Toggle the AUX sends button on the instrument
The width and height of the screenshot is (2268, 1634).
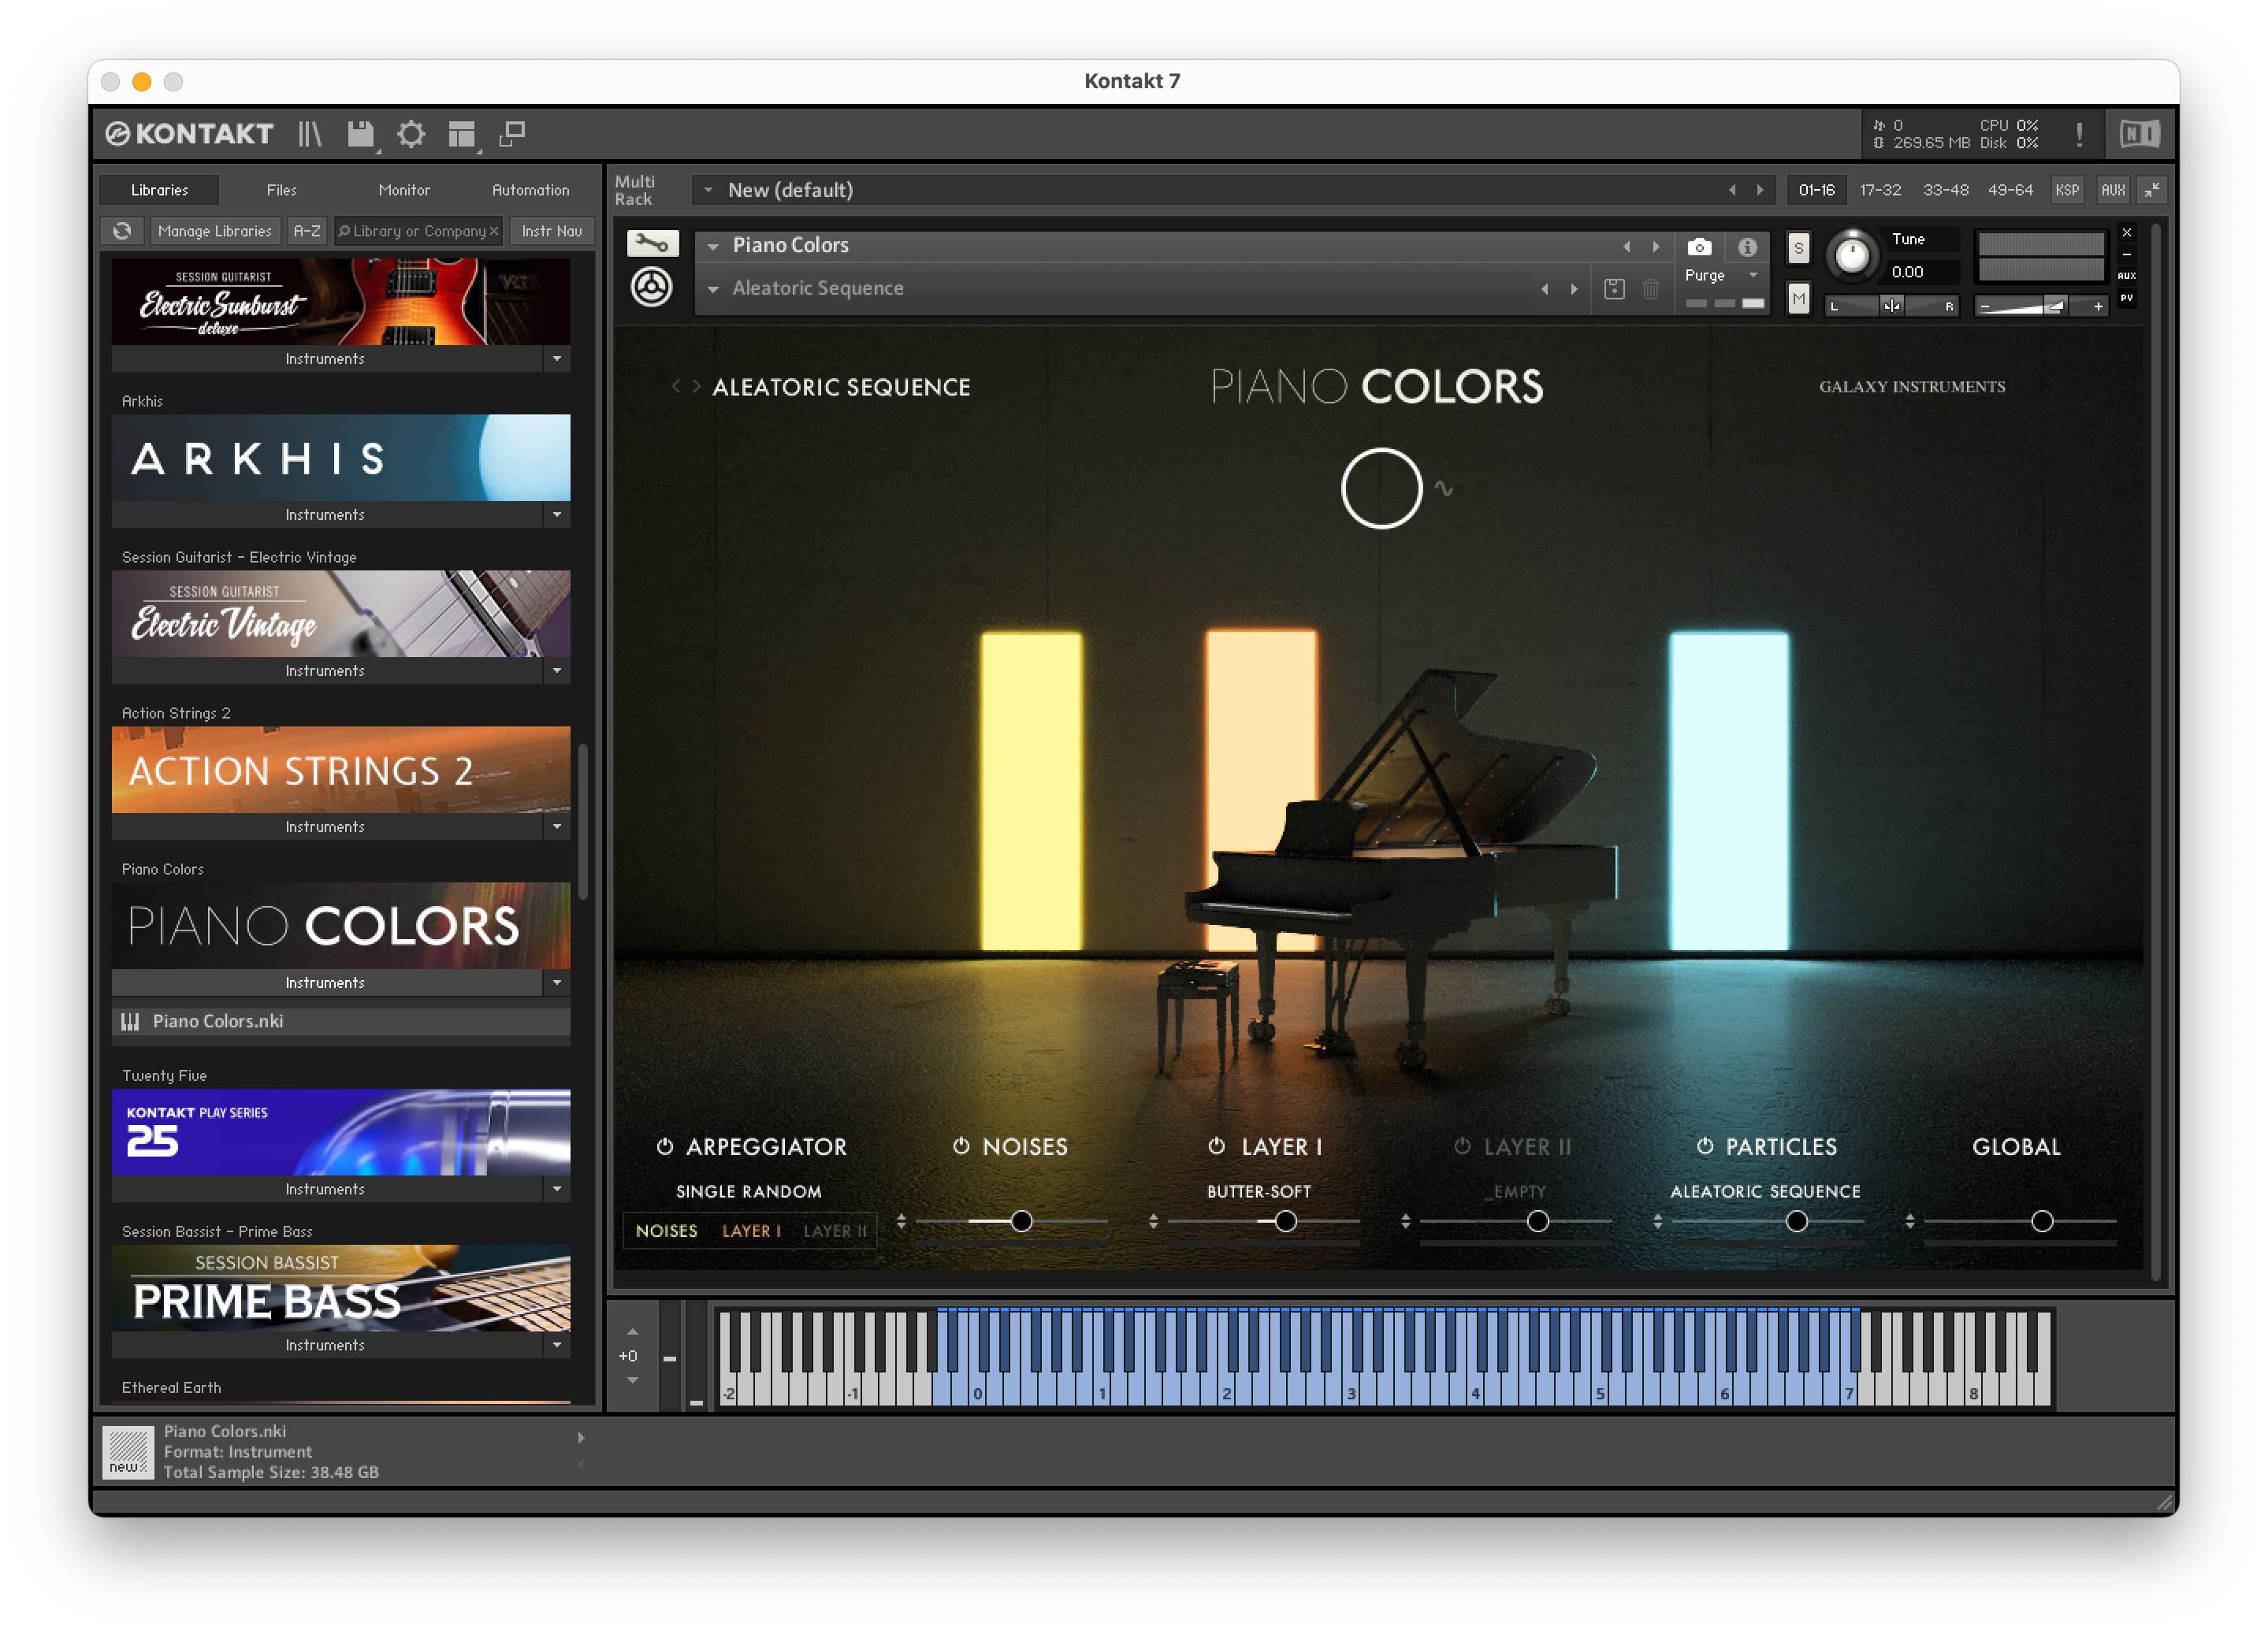pyautogui.click(x=2127, y=276)
